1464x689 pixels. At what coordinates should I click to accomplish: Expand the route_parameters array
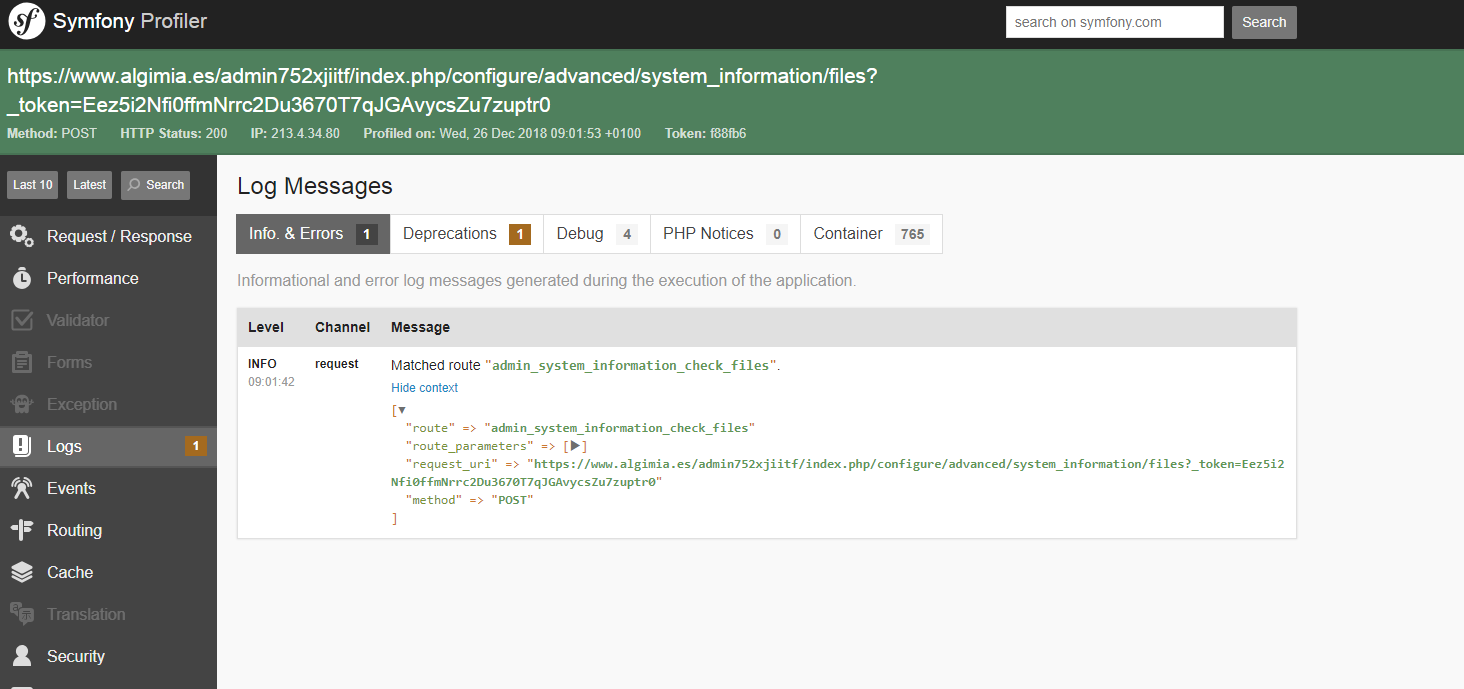(x=575, y=446)
